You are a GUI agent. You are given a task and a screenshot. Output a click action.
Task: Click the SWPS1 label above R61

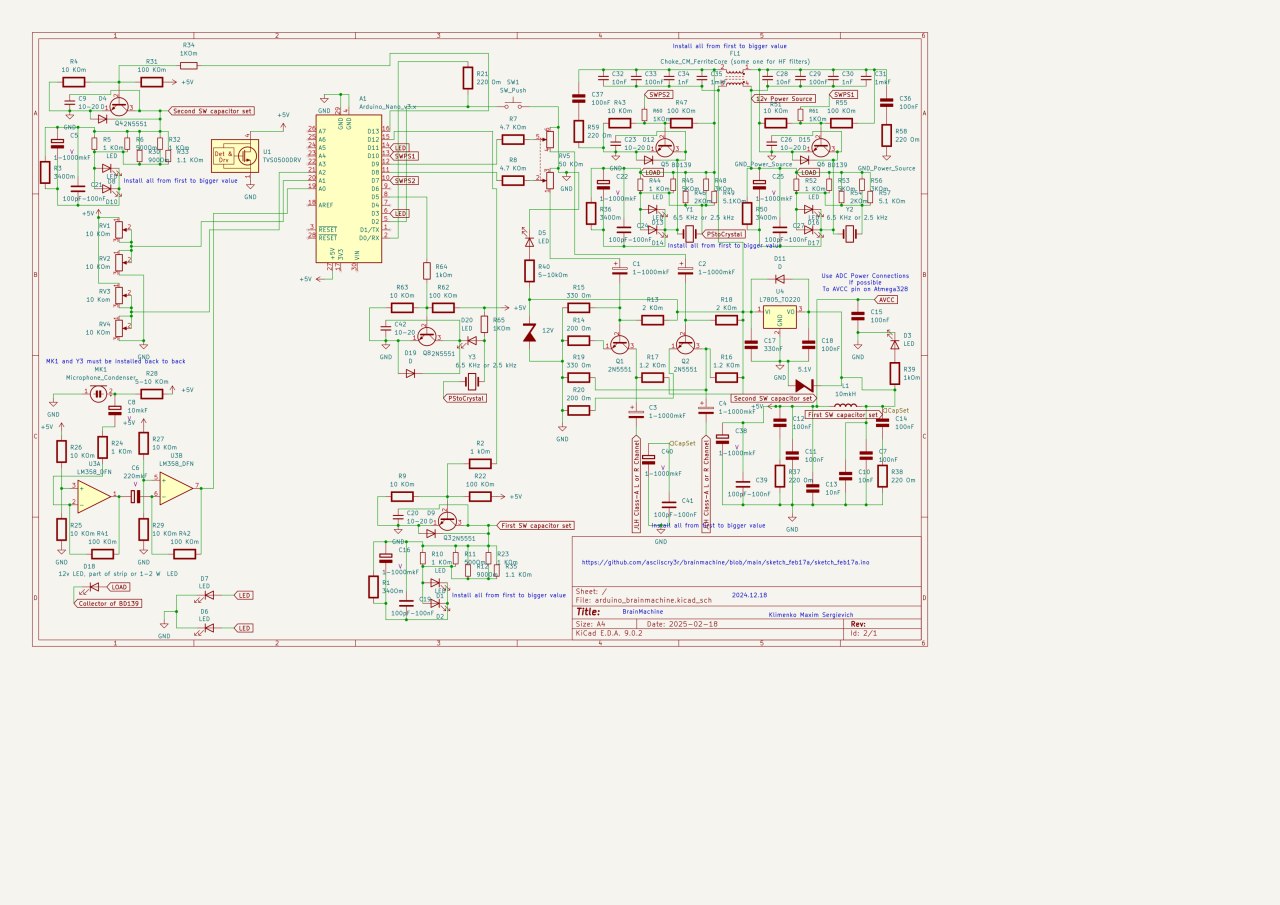pyautogui.click(x=845, y=94)
